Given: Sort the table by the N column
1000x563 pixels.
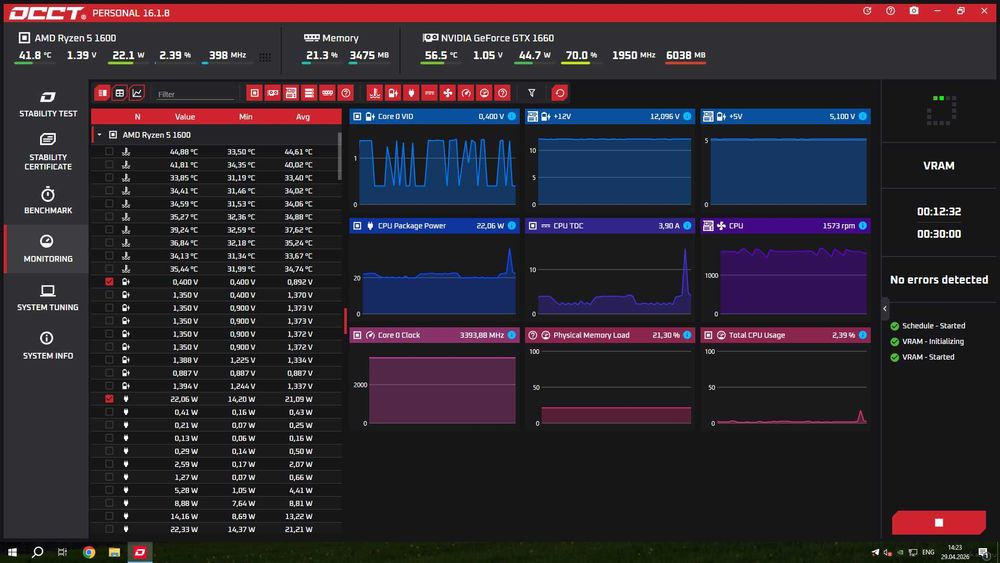Looking at the screenshot, I should [137, 117].
